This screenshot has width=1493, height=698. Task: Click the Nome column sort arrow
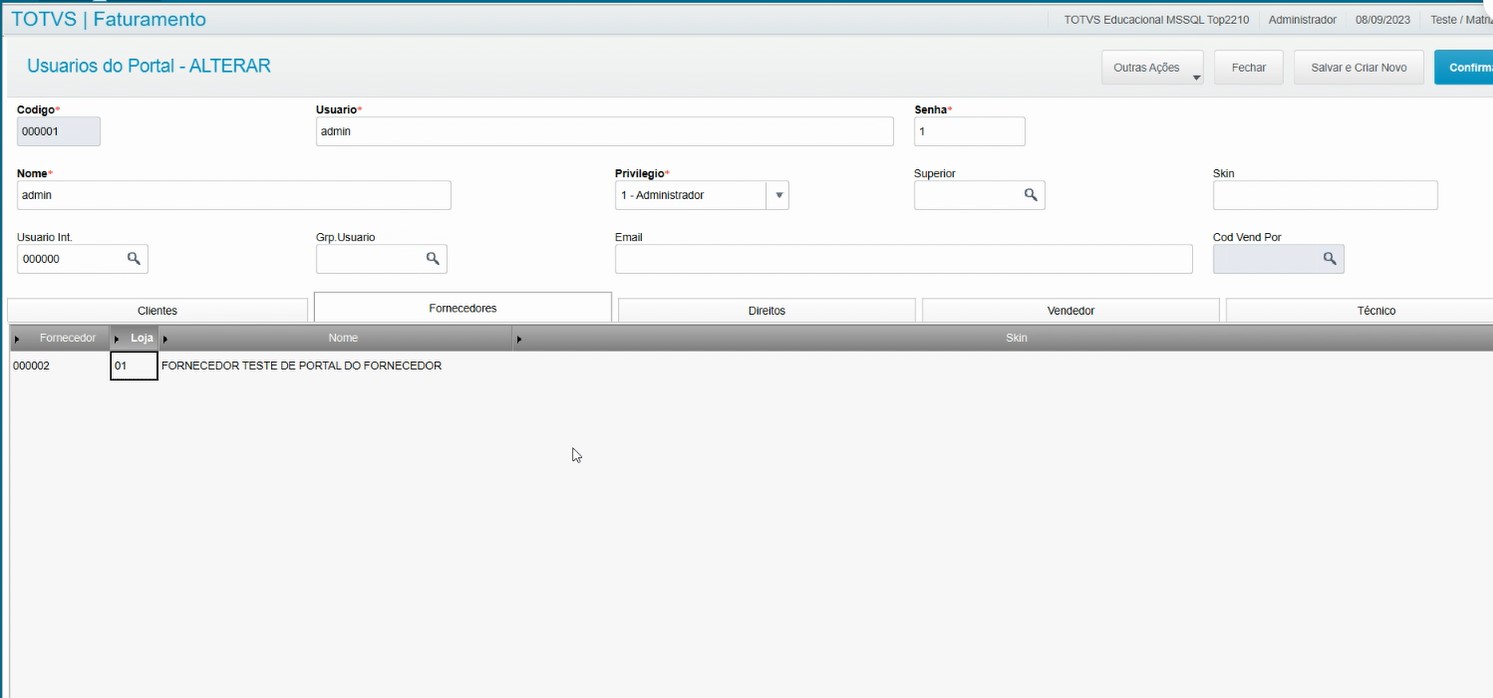[x=165, y=339]
